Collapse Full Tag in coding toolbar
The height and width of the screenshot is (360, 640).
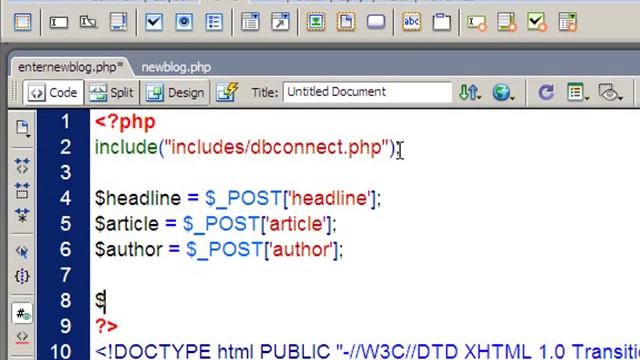(22, 166)
